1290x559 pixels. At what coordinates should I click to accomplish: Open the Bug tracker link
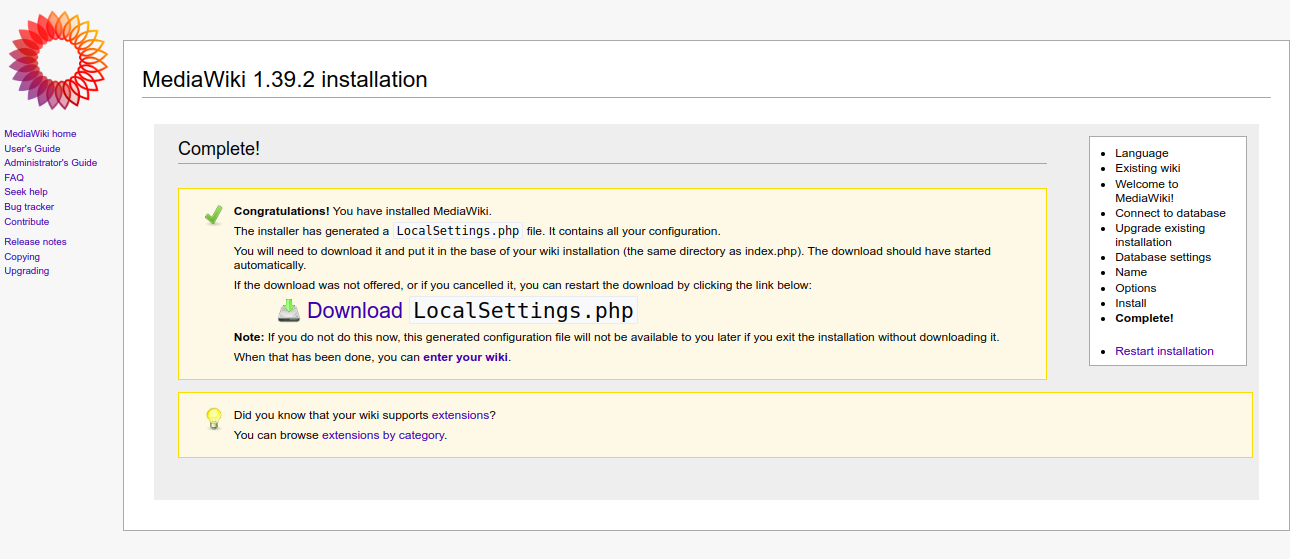[29, 207]
